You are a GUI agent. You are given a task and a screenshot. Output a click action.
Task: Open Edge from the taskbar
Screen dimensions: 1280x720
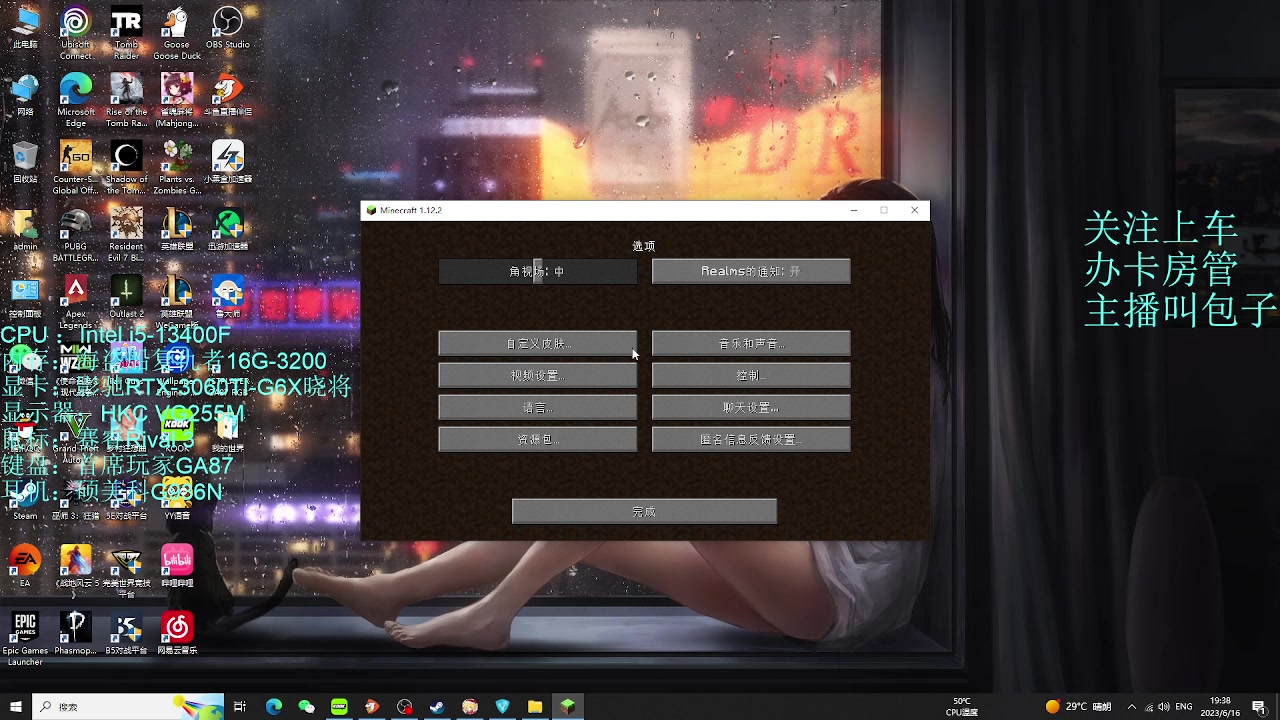coord(274,707)
